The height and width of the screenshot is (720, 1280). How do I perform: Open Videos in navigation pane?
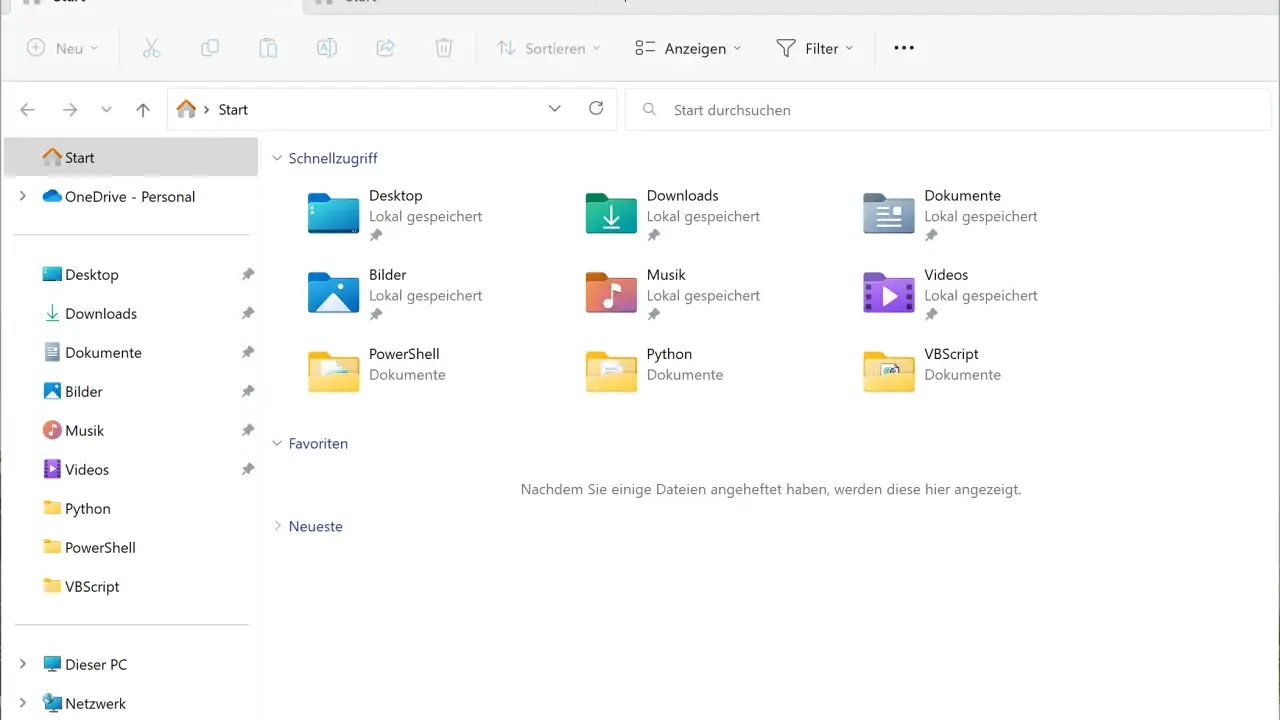(75, 470)
